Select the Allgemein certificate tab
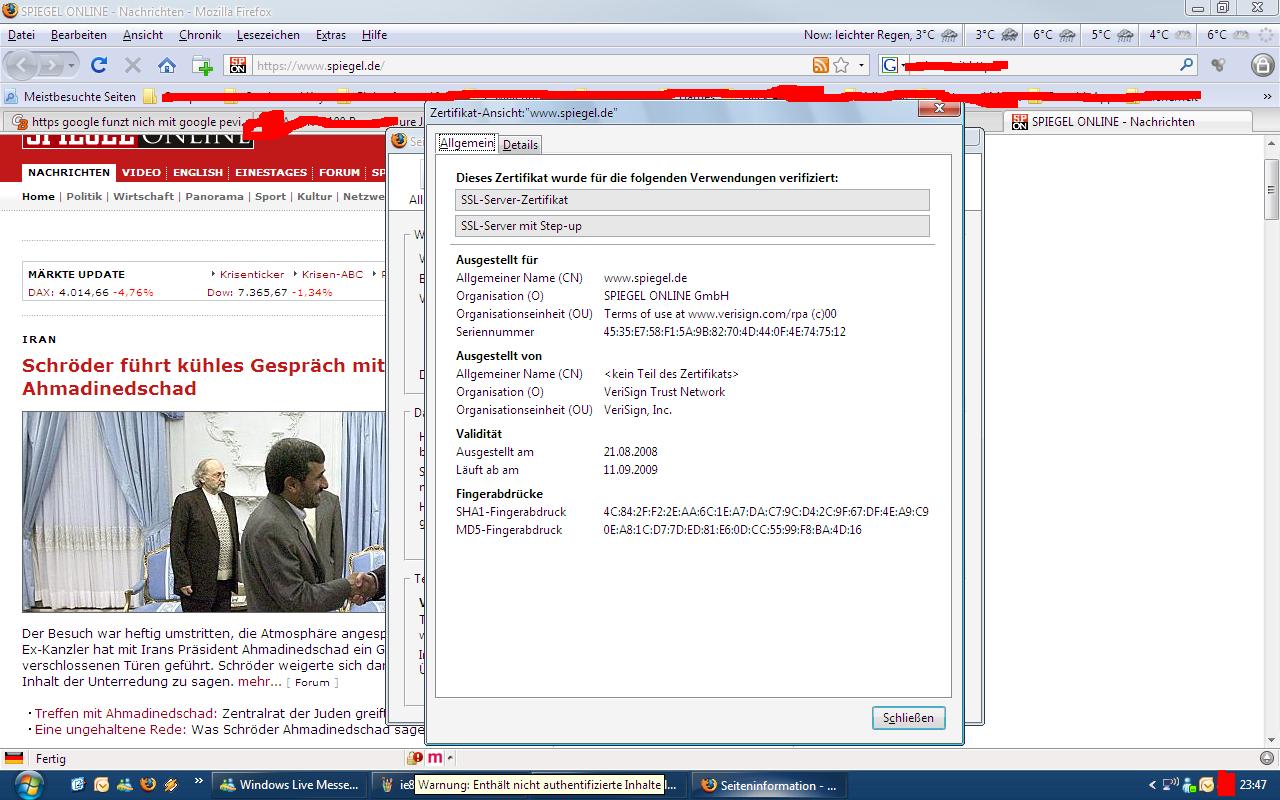 pos(467,143)
